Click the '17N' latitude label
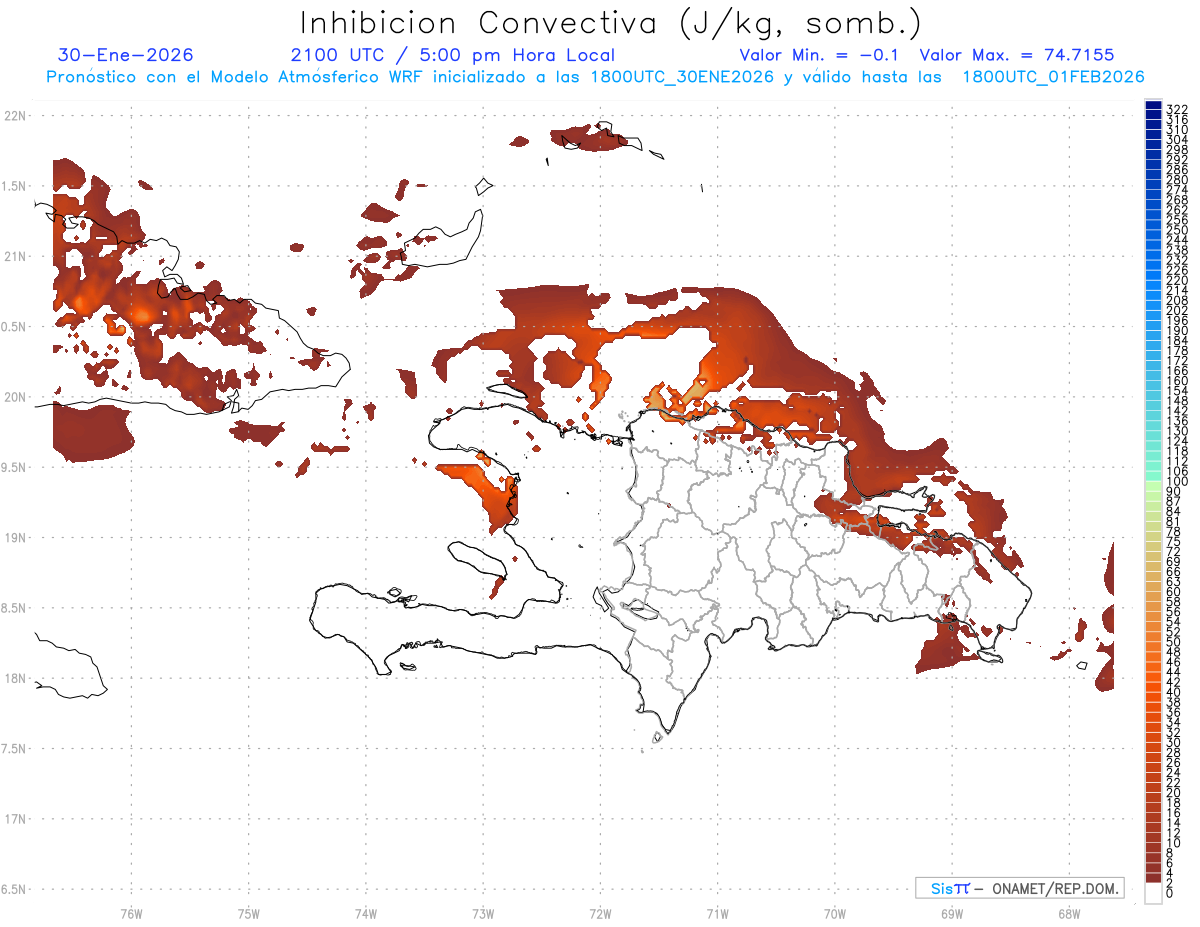Screen dimensions: 1200x927 14,819
